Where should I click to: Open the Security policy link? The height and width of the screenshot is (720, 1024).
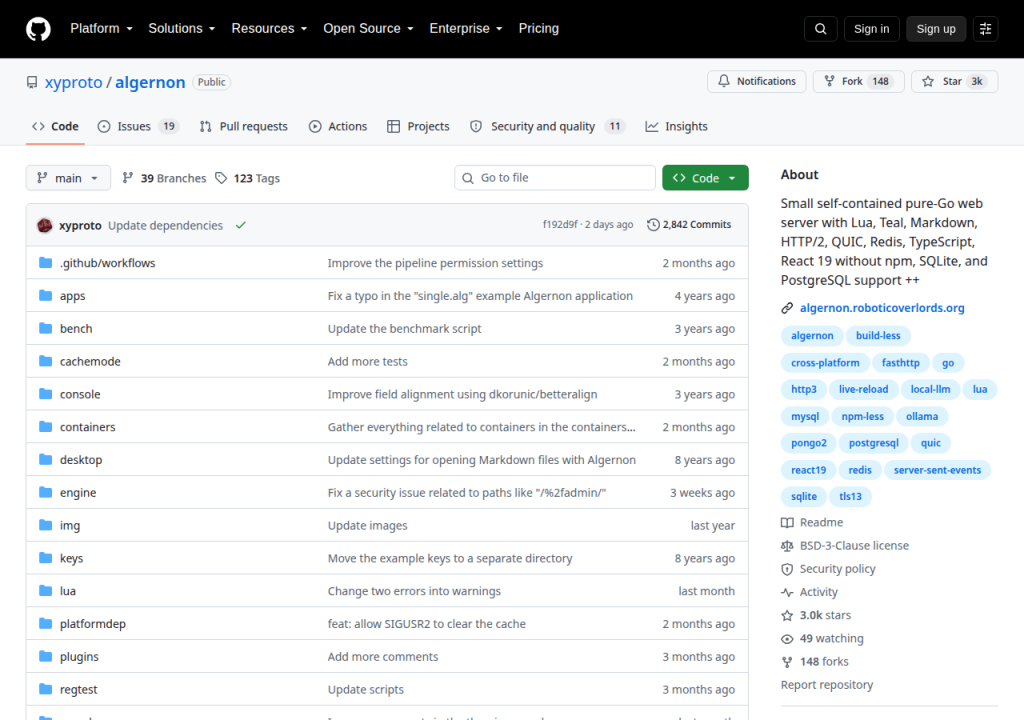tap(837, 569)
